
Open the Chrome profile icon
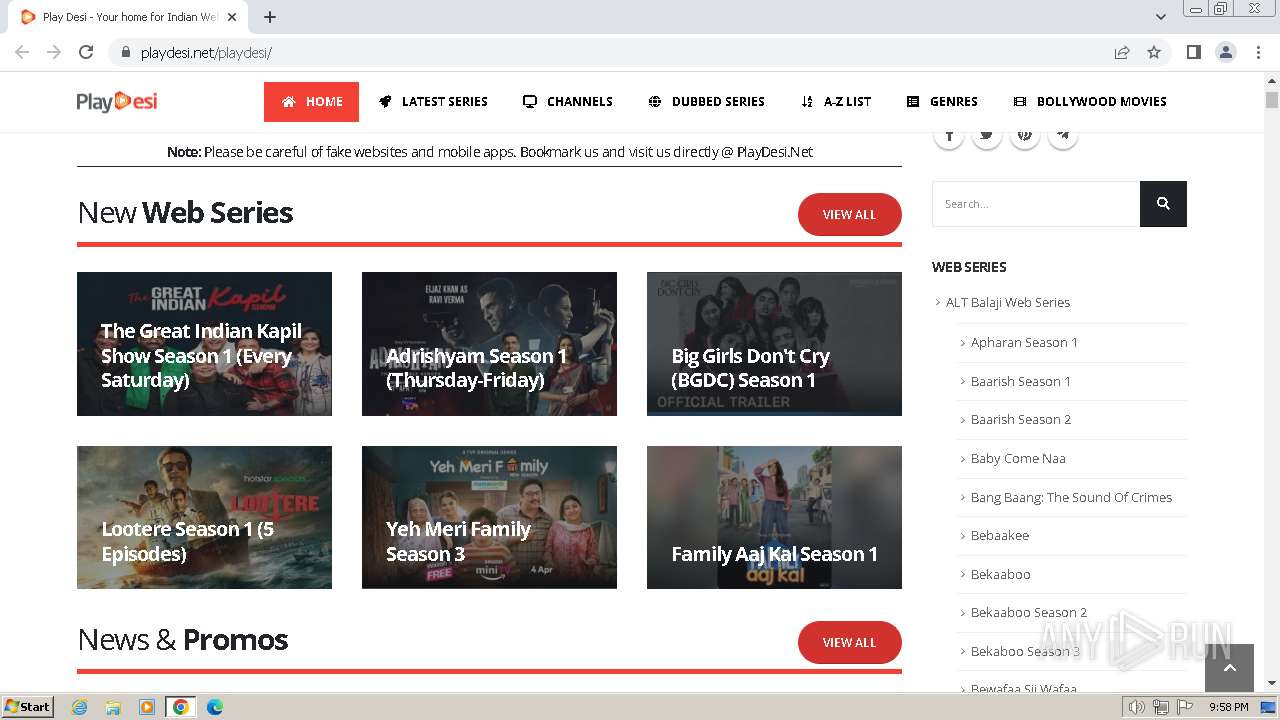[x=1225, y=52]
